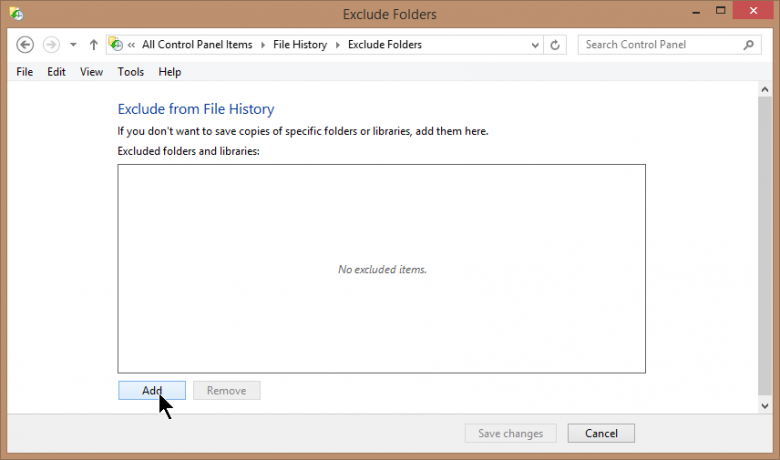Viewport: 780px width, 460px height.
Task: Go up one level with Up arrow
Action: click(x=94, y=45)
